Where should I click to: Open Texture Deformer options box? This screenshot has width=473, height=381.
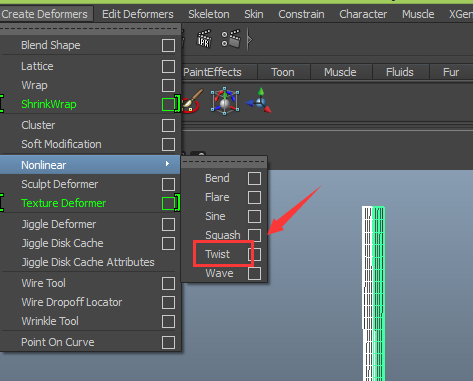[x=168, y=203]
